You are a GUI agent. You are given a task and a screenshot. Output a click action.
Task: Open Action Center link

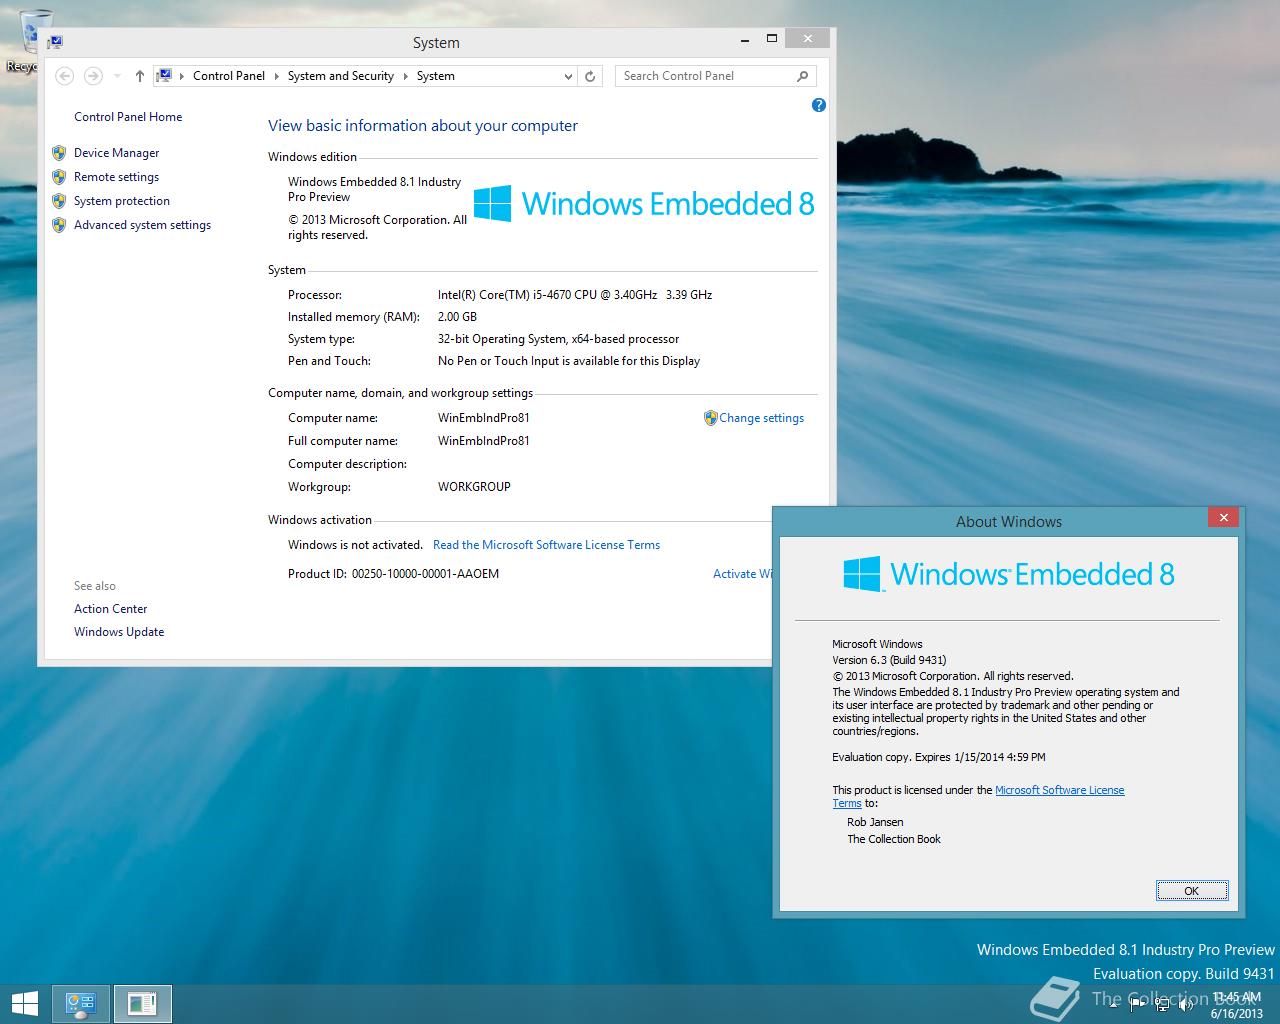pyautogui.click(x=111, y=609)
